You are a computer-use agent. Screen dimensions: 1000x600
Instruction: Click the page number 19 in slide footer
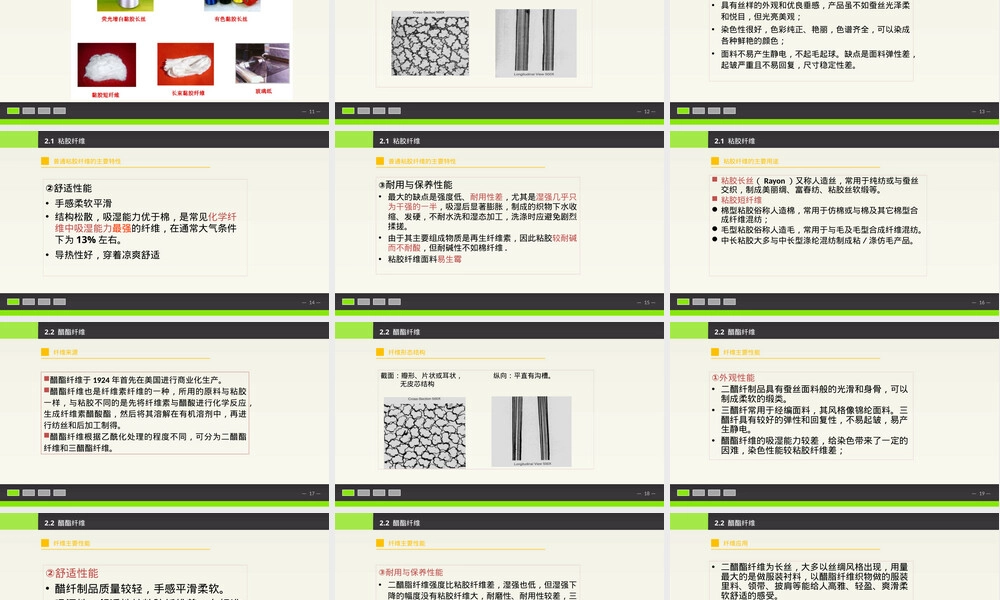click(981, 493)
